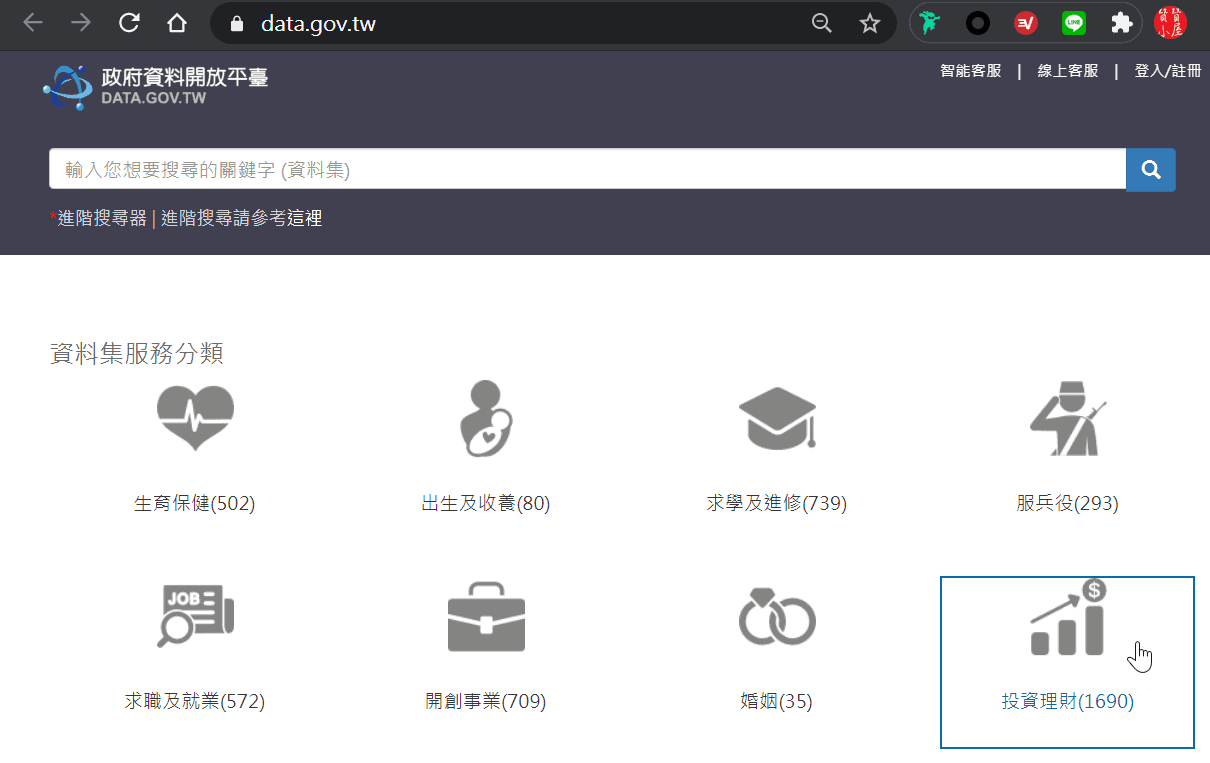Image resolution: width=1210 pixels, height=763 pixels.
Task: Open the 進階搜尋器 advanced search link
Action: (102, 218)
